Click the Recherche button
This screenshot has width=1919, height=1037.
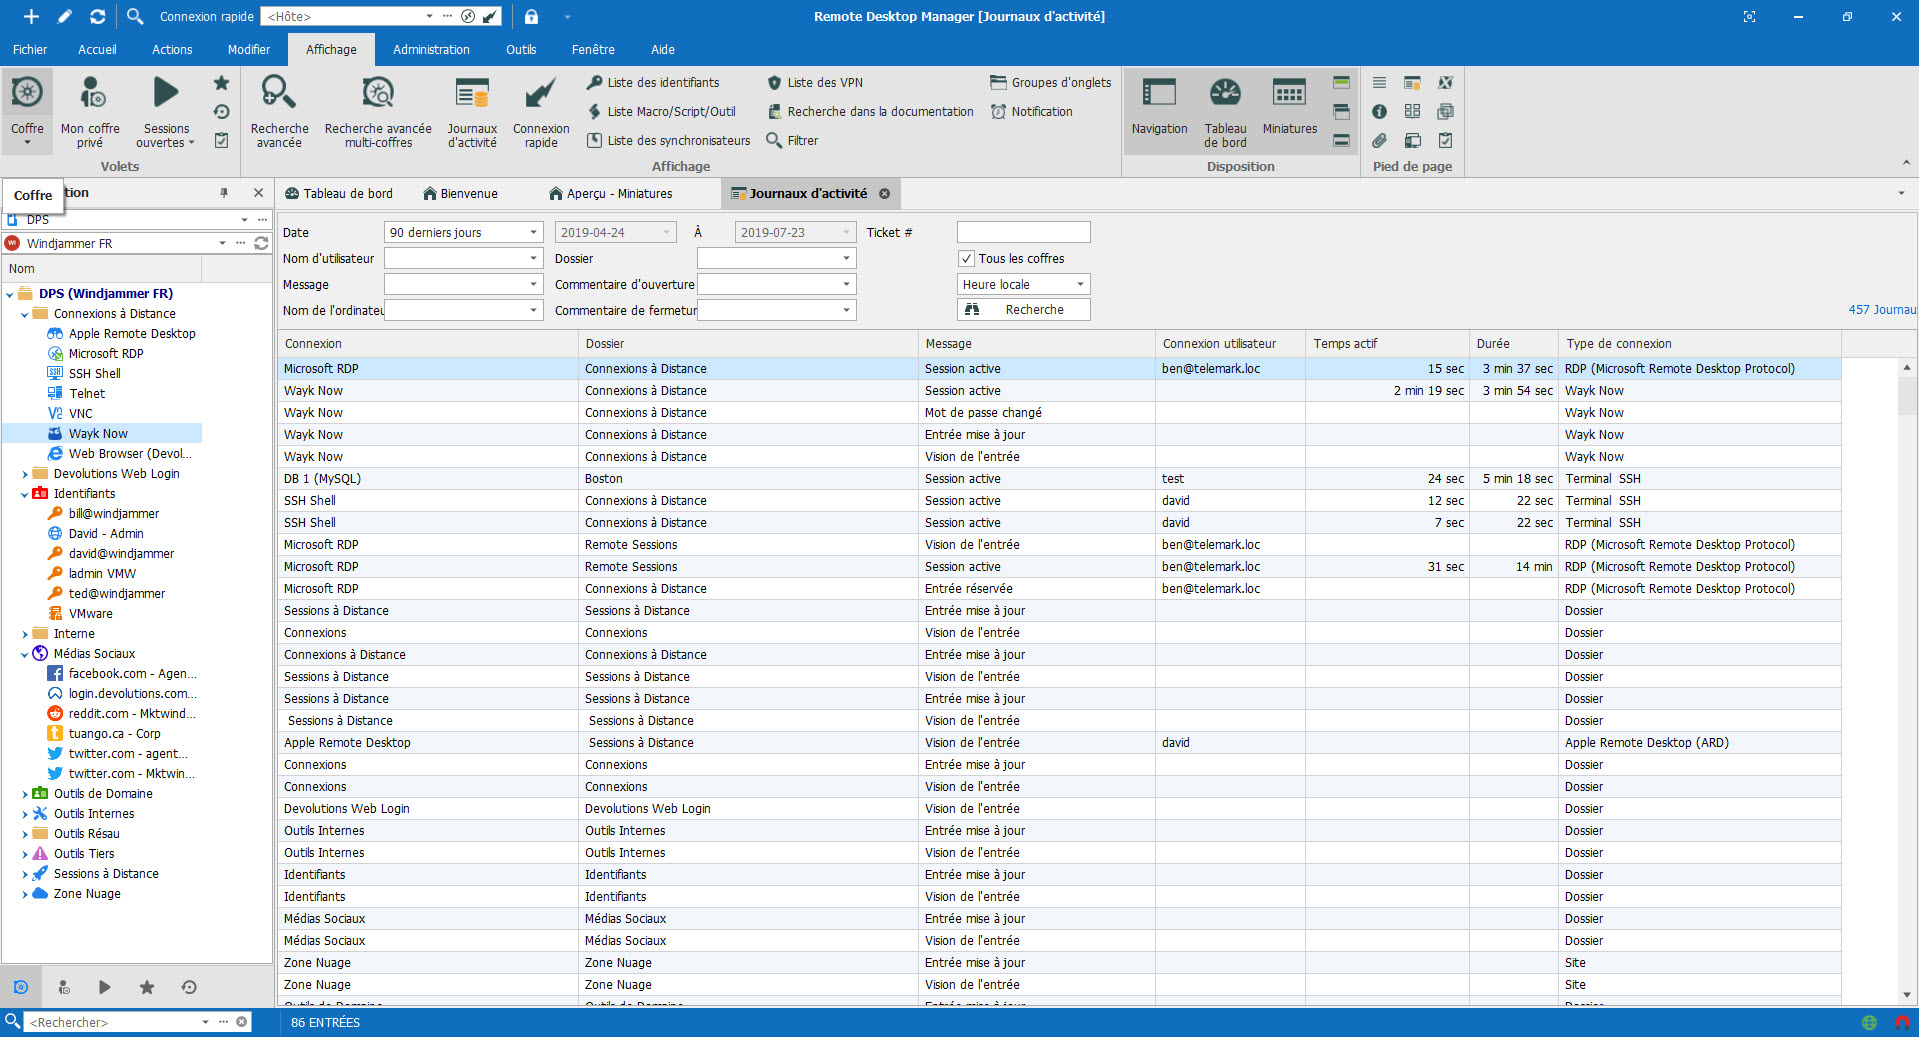click(x=1023, y=310)
